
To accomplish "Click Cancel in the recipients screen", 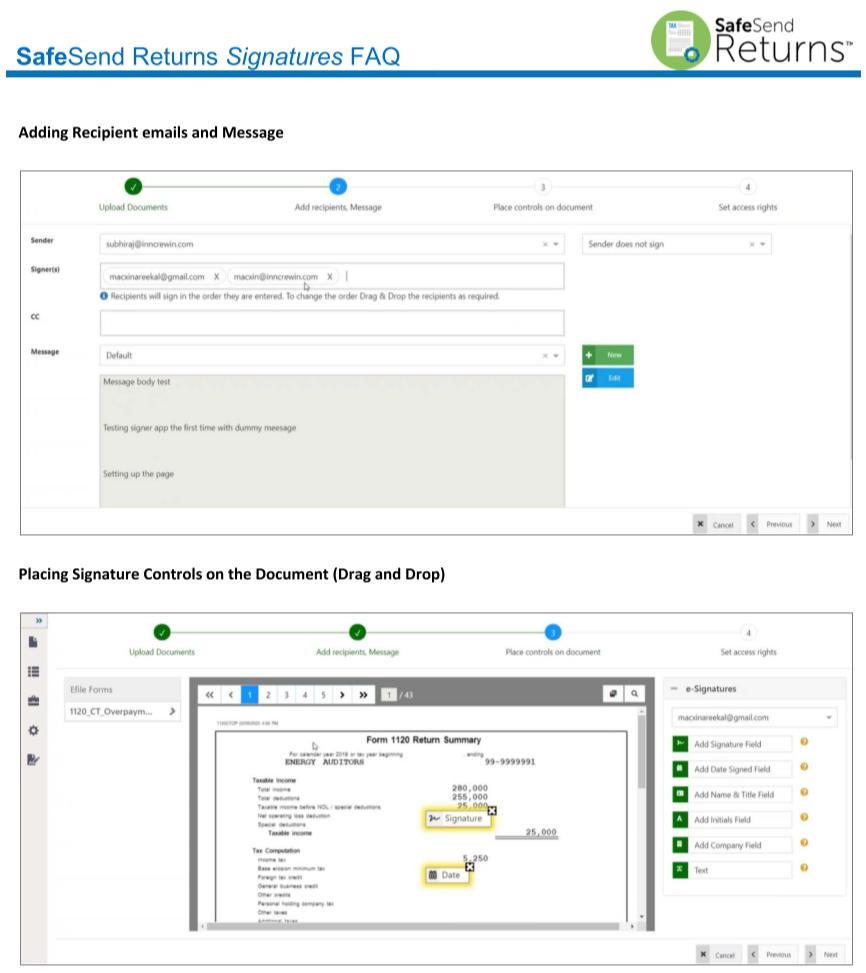I will [x=716, y=524].
